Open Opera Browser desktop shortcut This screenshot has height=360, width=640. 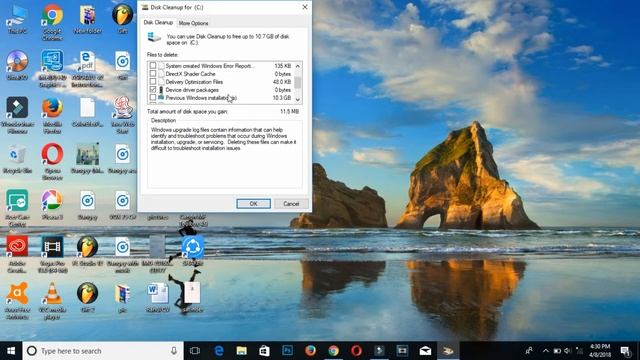pyautogui.click(x=52, y=162)
